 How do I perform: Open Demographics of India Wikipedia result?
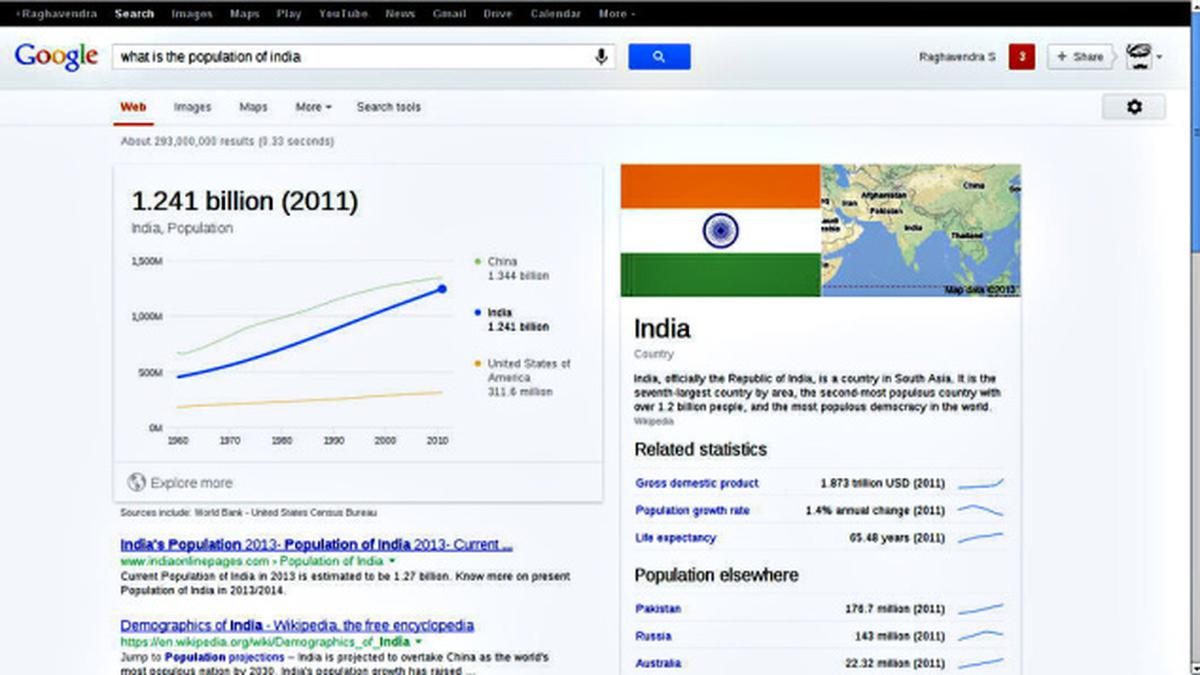click(297, 625)
